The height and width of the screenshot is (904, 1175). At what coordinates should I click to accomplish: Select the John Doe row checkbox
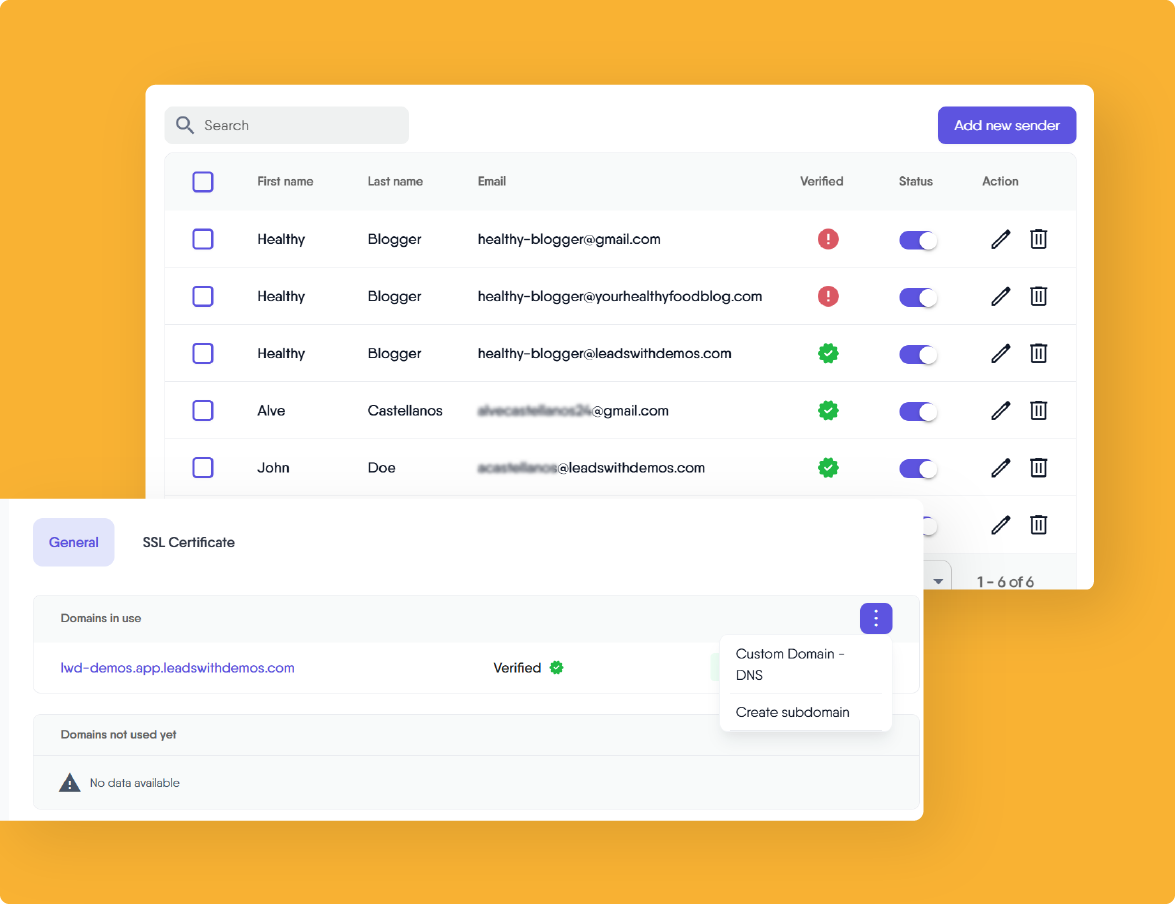(x=203, y=467)
